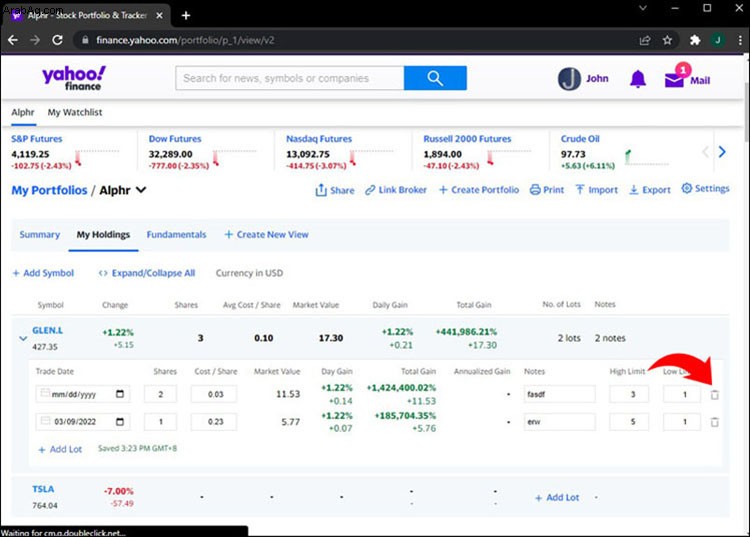Viewport: 750px width, 537px height.
Task: Open the Mail envelope icon
Action: tap(674, 80)
